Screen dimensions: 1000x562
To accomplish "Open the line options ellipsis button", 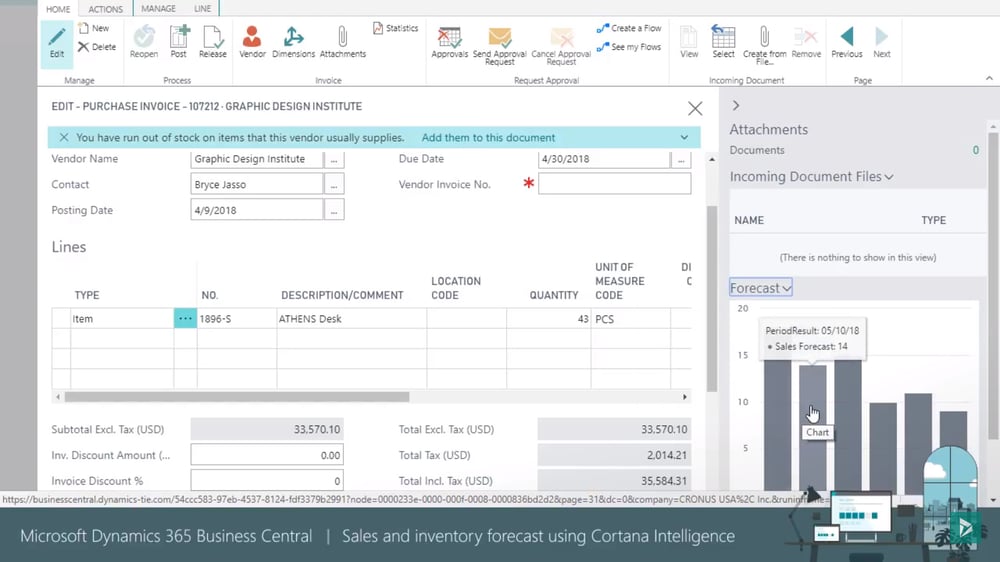I will (185, 318).
